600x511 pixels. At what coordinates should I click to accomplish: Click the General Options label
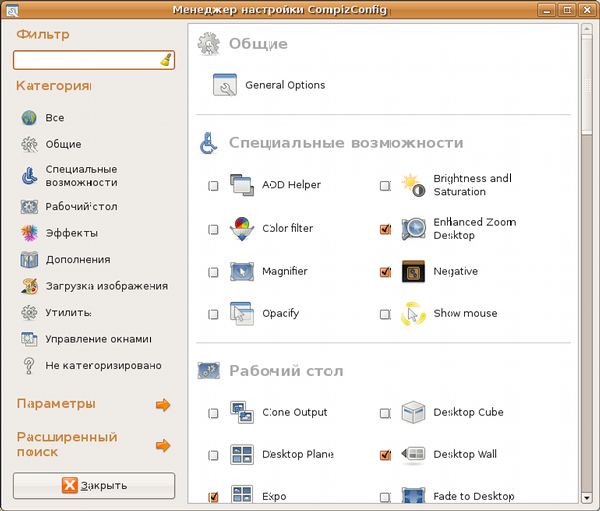coord(285,85)
